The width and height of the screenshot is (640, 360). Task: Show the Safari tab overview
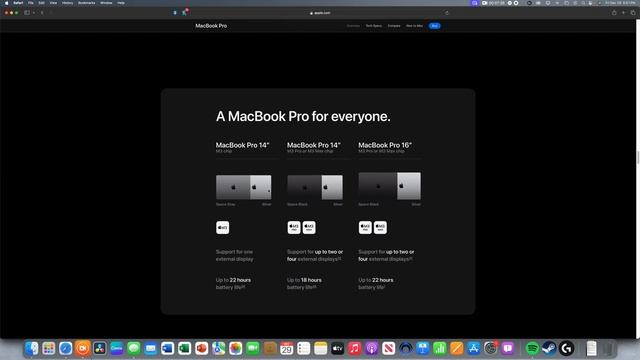(x=633, y=13)
